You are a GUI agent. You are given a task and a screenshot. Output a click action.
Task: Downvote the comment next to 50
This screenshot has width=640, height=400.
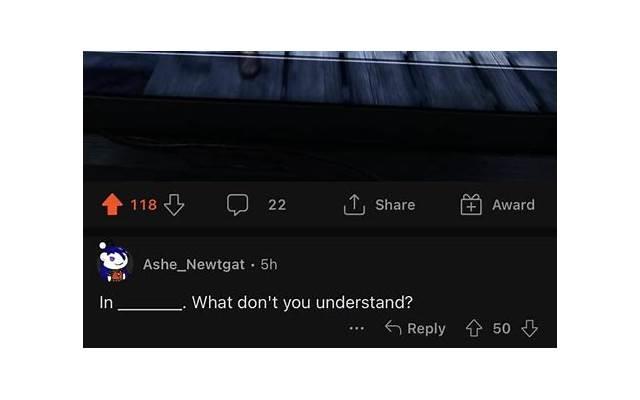click(x=530, y=328)
